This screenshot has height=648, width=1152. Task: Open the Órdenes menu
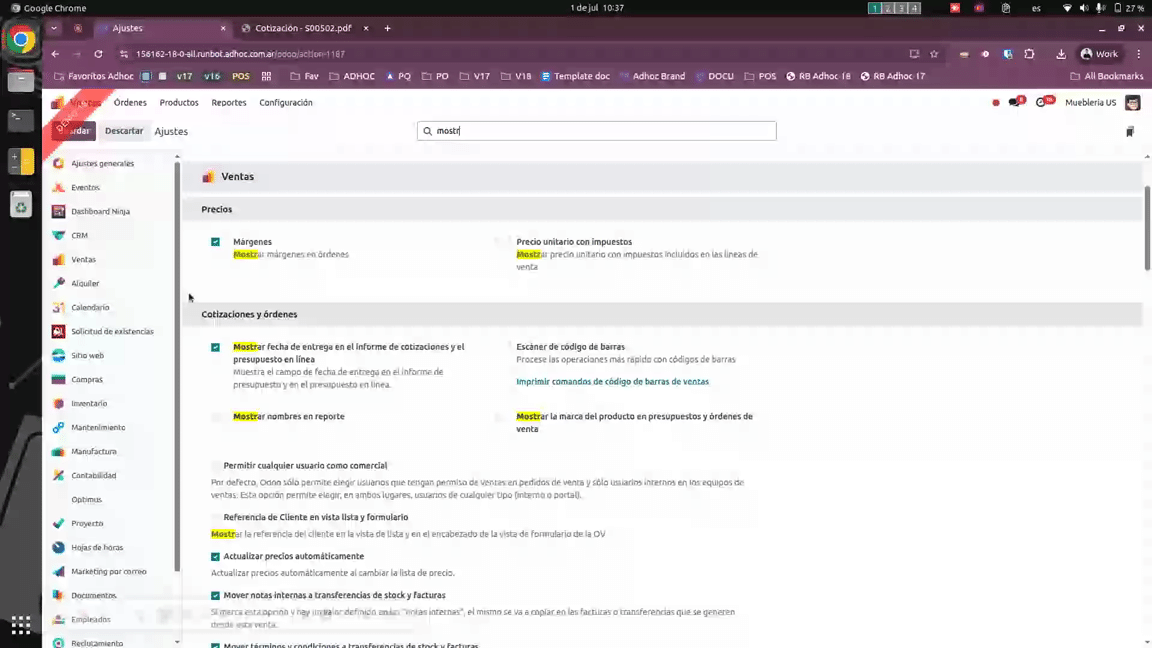point(130,102)
